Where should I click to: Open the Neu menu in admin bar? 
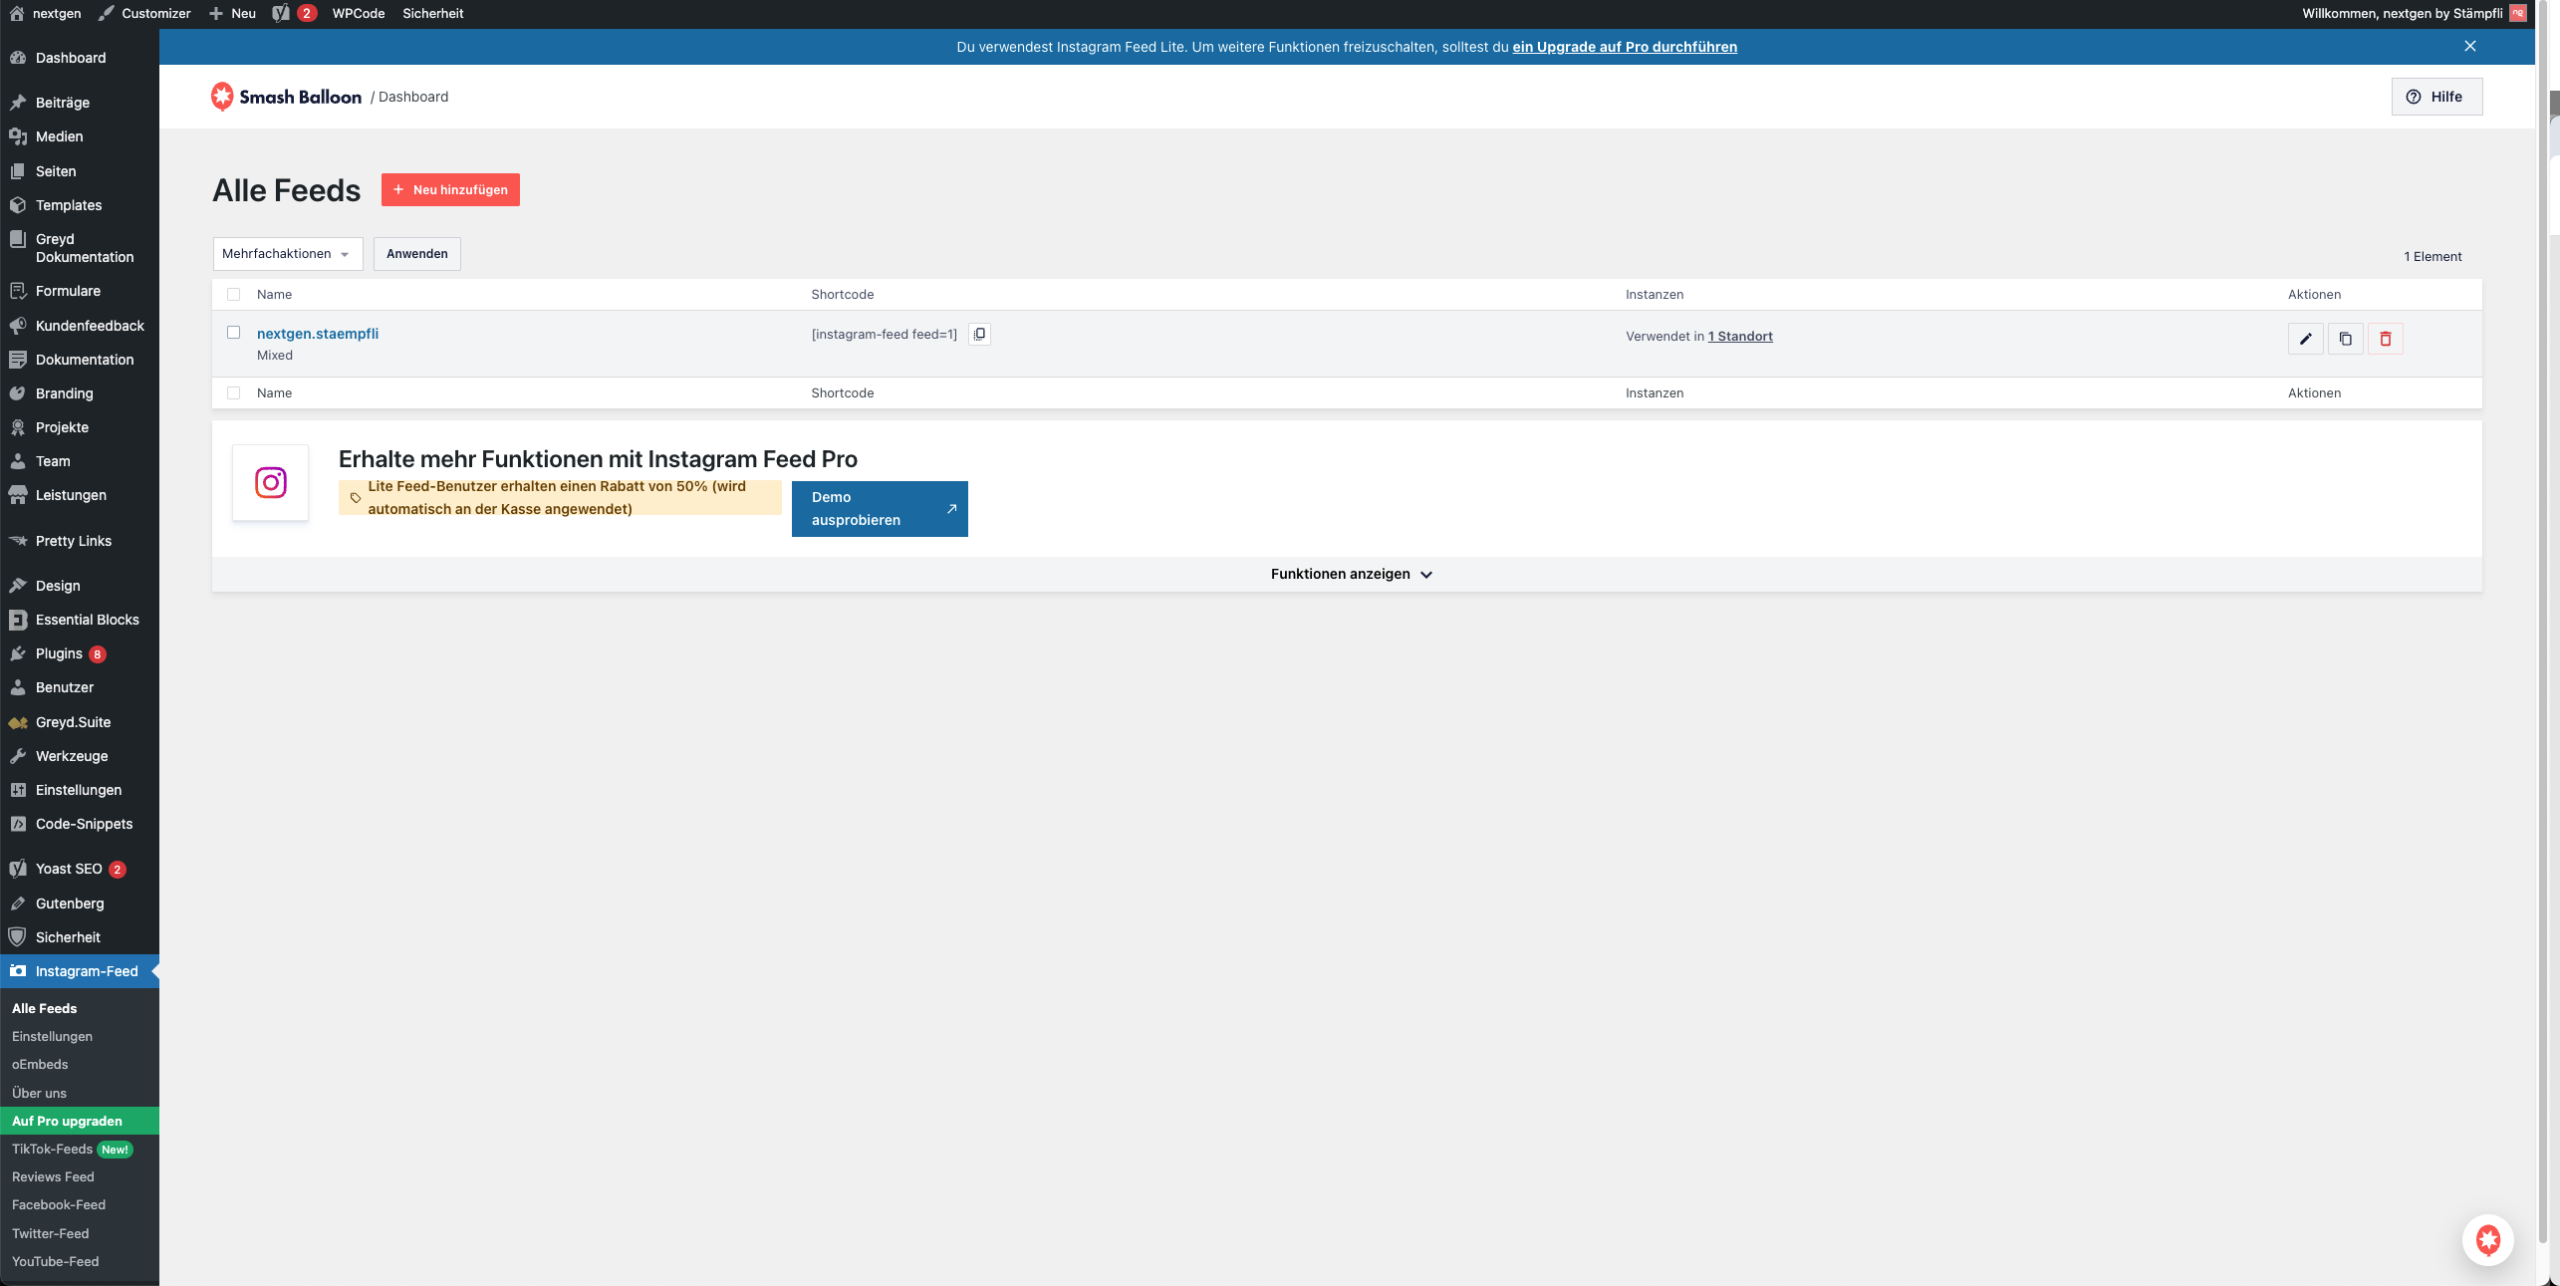coord(233,13)
